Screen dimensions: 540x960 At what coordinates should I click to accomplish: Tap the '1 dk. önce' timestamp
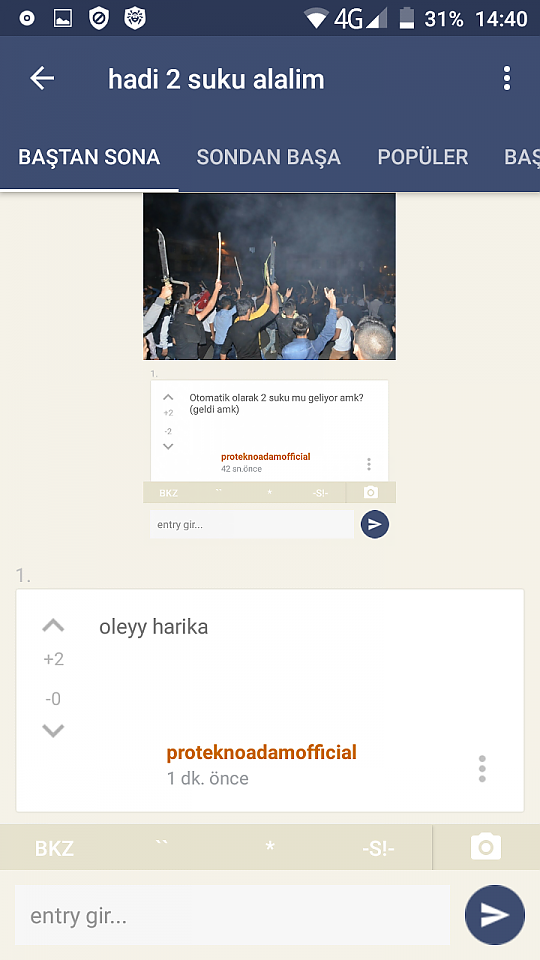tap(208, 778)
